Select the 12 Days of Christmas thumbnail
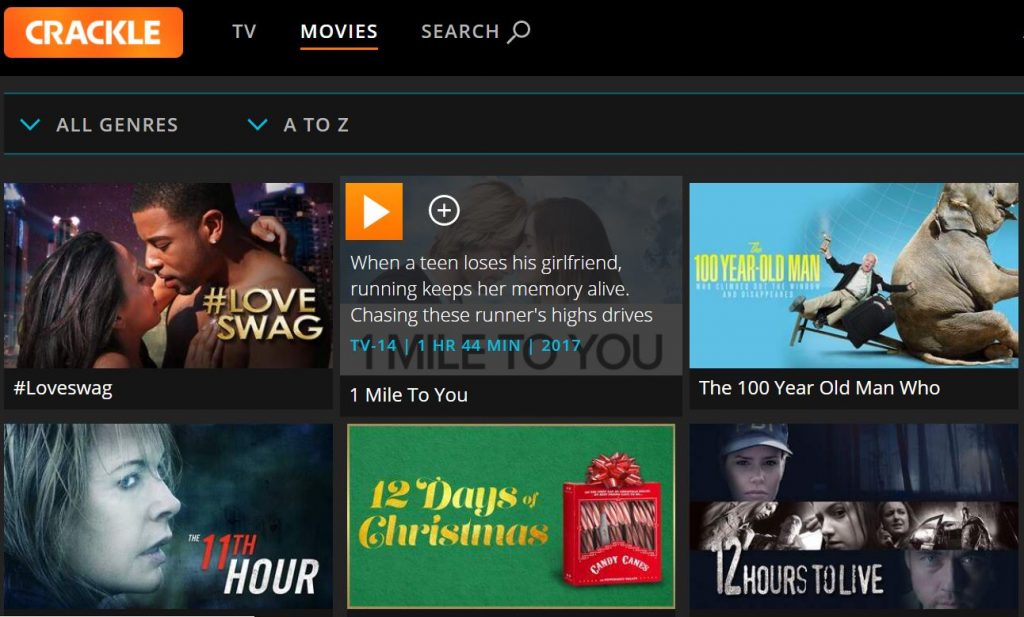Viewport: 1024px width, 617px height. point(511,516)
